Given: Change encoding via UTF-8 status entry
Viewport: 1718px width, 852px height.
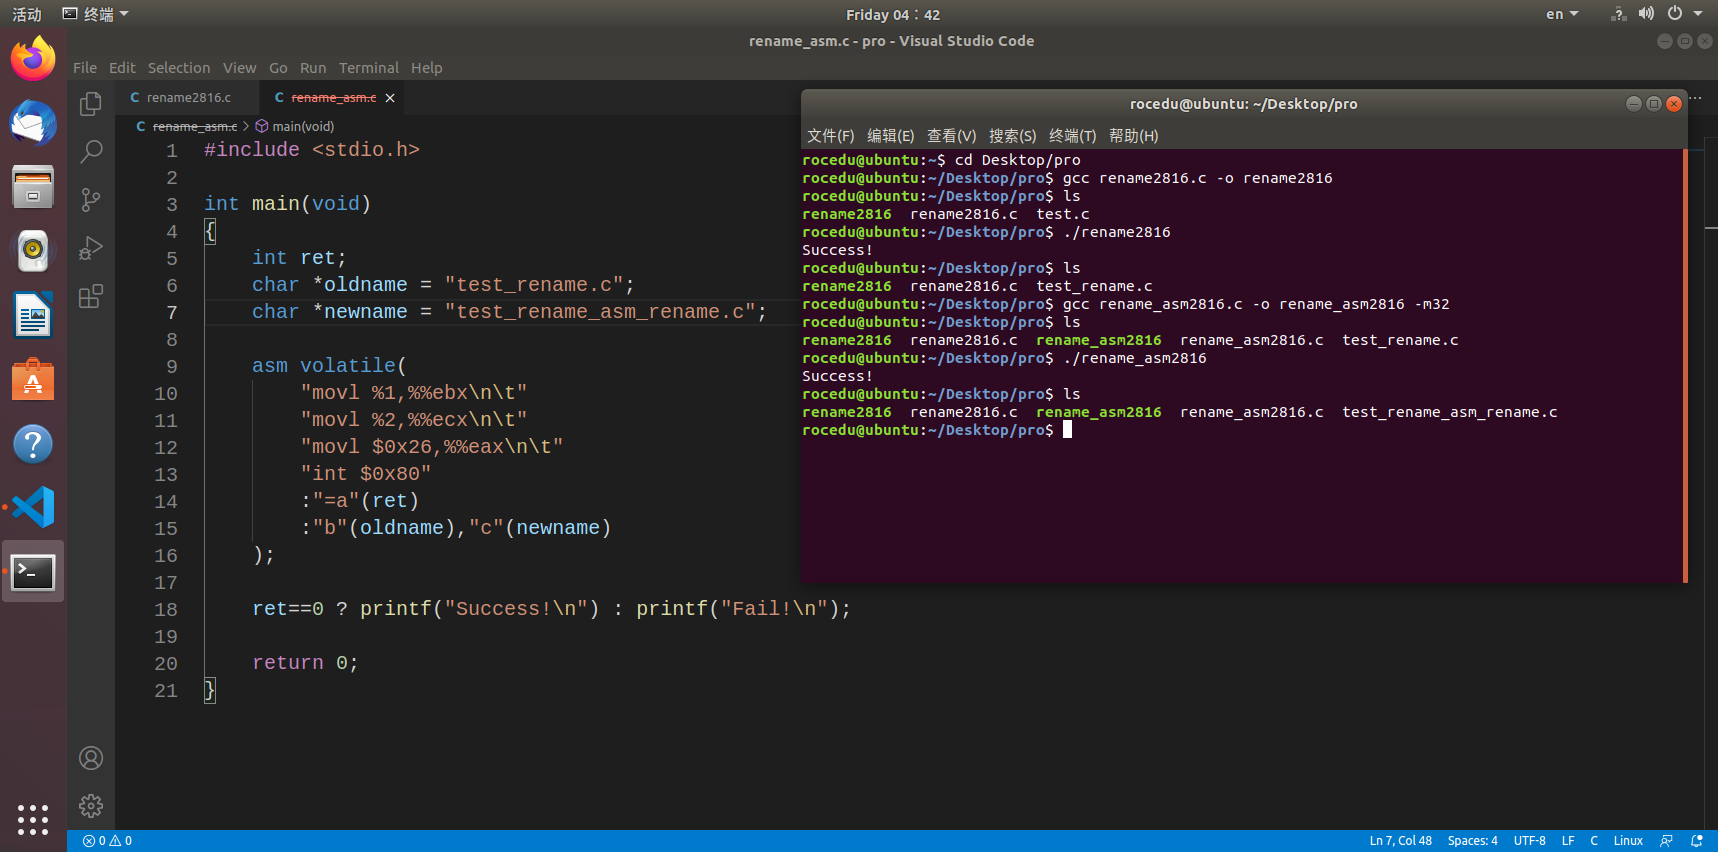Looking at the screenshot, I should tap(1529, 841).
